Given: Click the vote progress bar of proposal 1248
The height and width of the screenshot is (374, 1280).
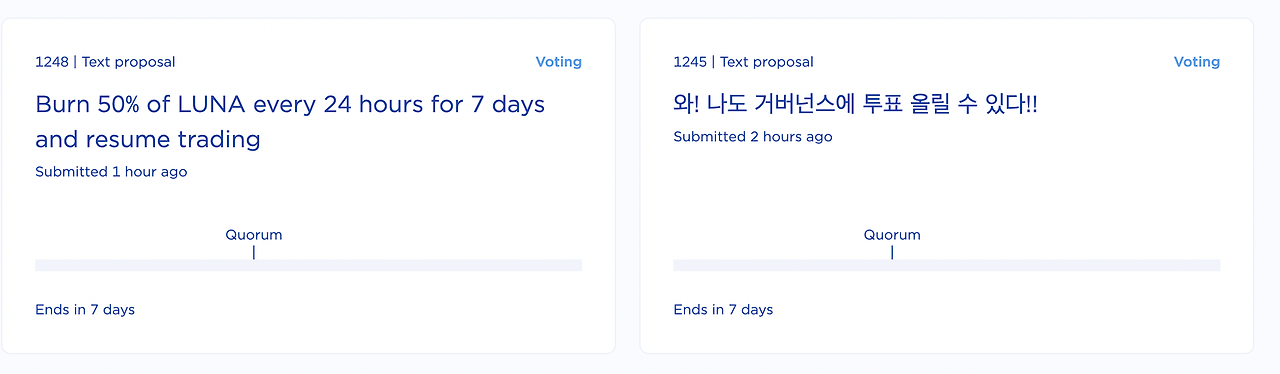Looking at the screenshot, I should [x=308, y=265].
